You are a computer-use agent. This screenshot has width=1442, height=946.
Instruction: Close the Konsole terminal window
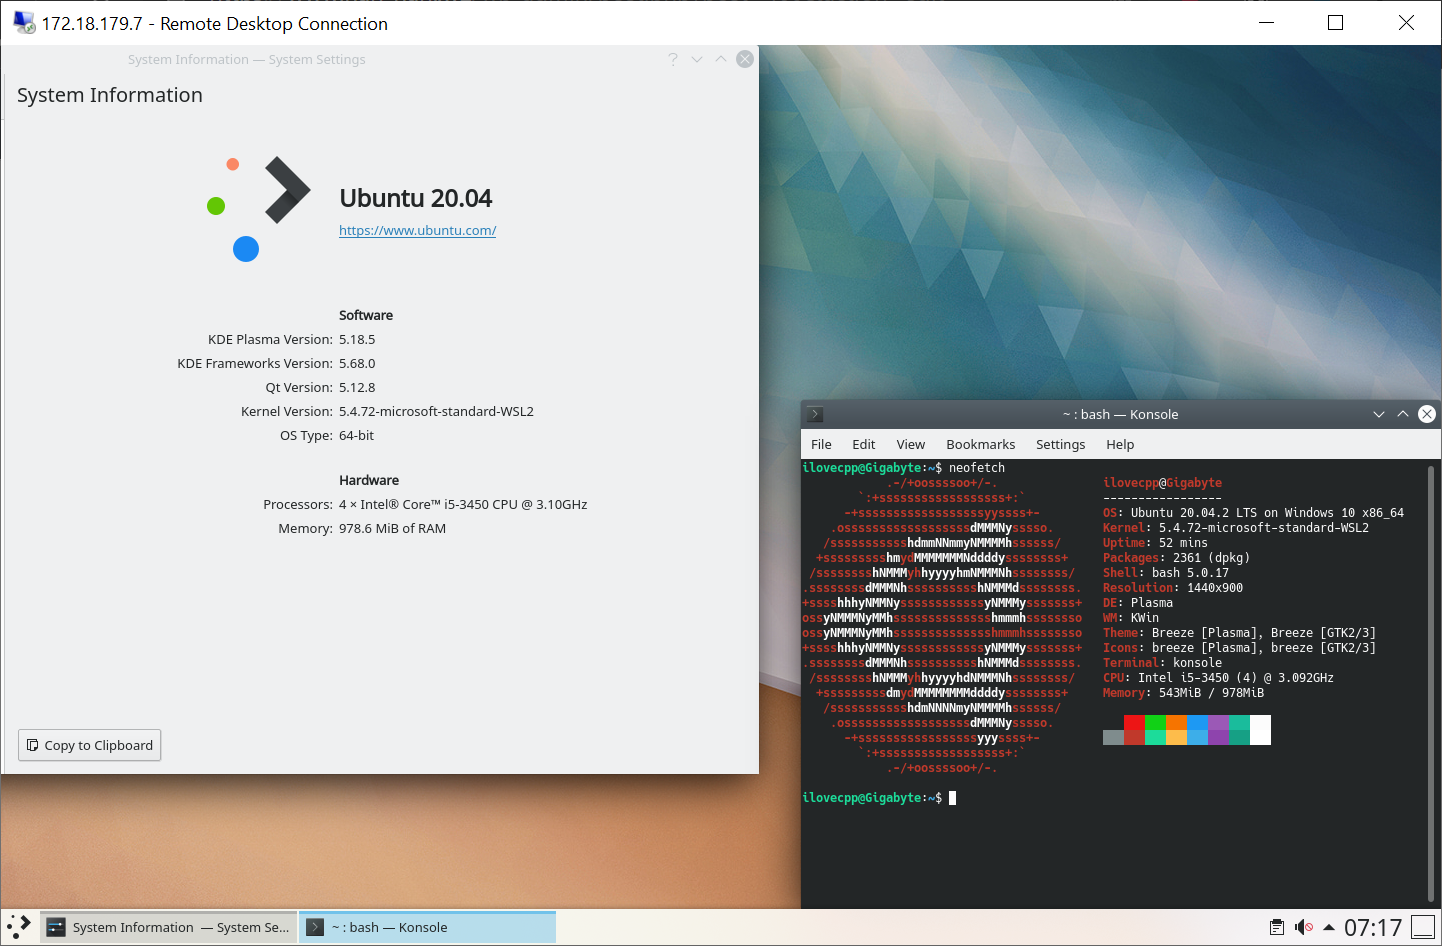tap(1427, 414)
